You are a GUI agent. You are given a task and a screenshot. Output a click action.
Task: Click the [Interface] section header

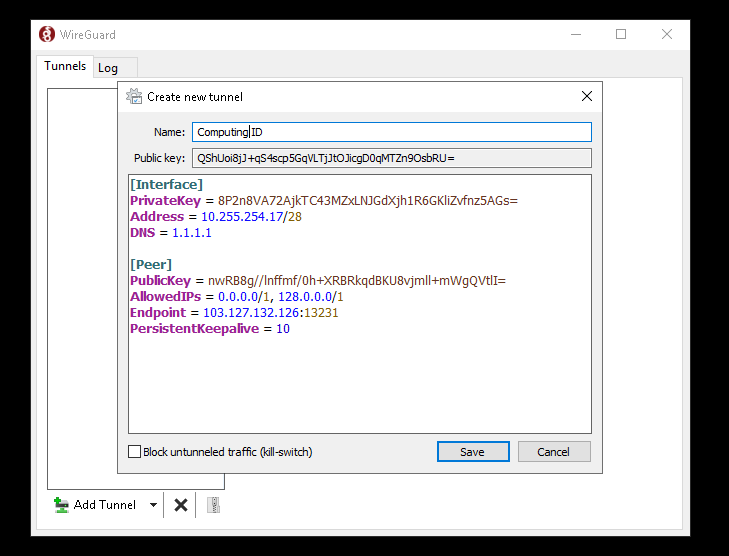(x=166, y=185)
